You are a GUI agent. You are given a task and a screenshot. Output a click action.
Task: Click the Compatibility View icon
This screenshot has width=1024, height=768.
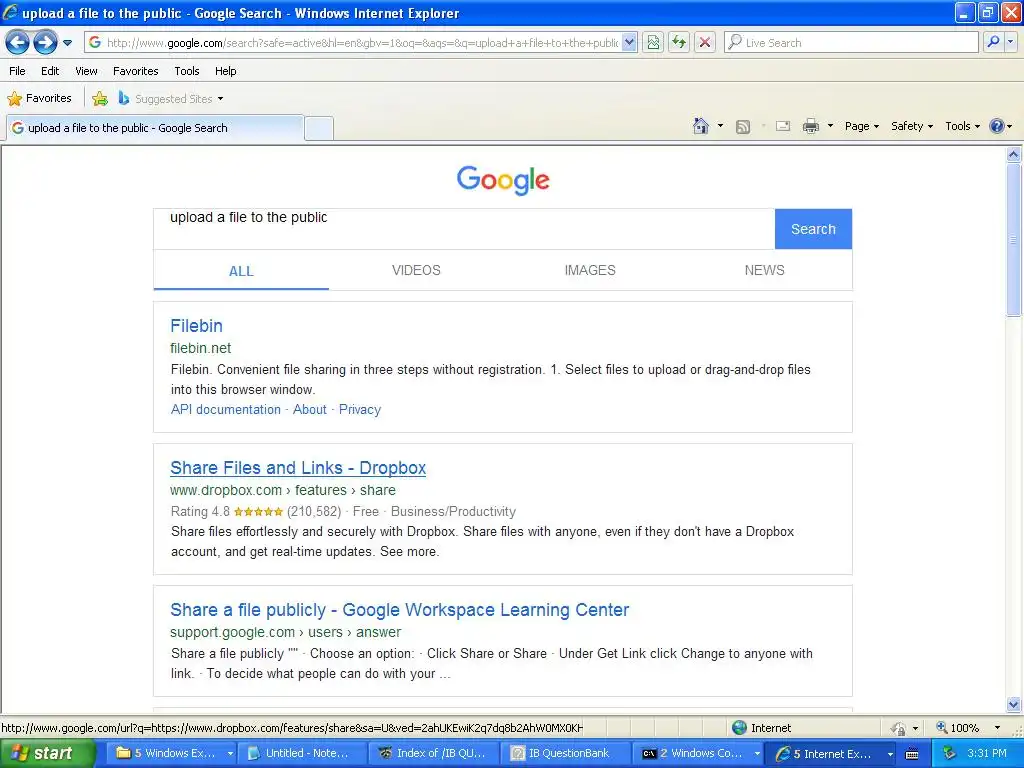(x=653, y=43)
